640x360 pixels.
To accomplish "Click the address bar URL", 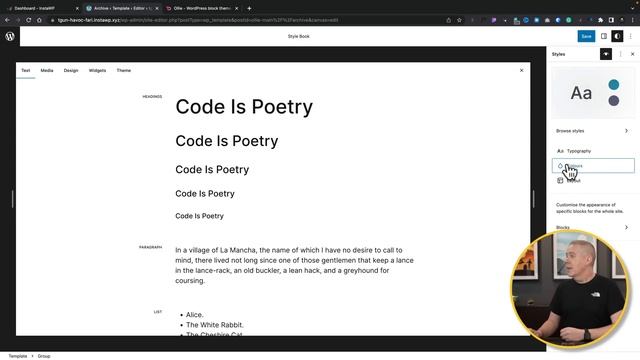I will click(198, 20).
